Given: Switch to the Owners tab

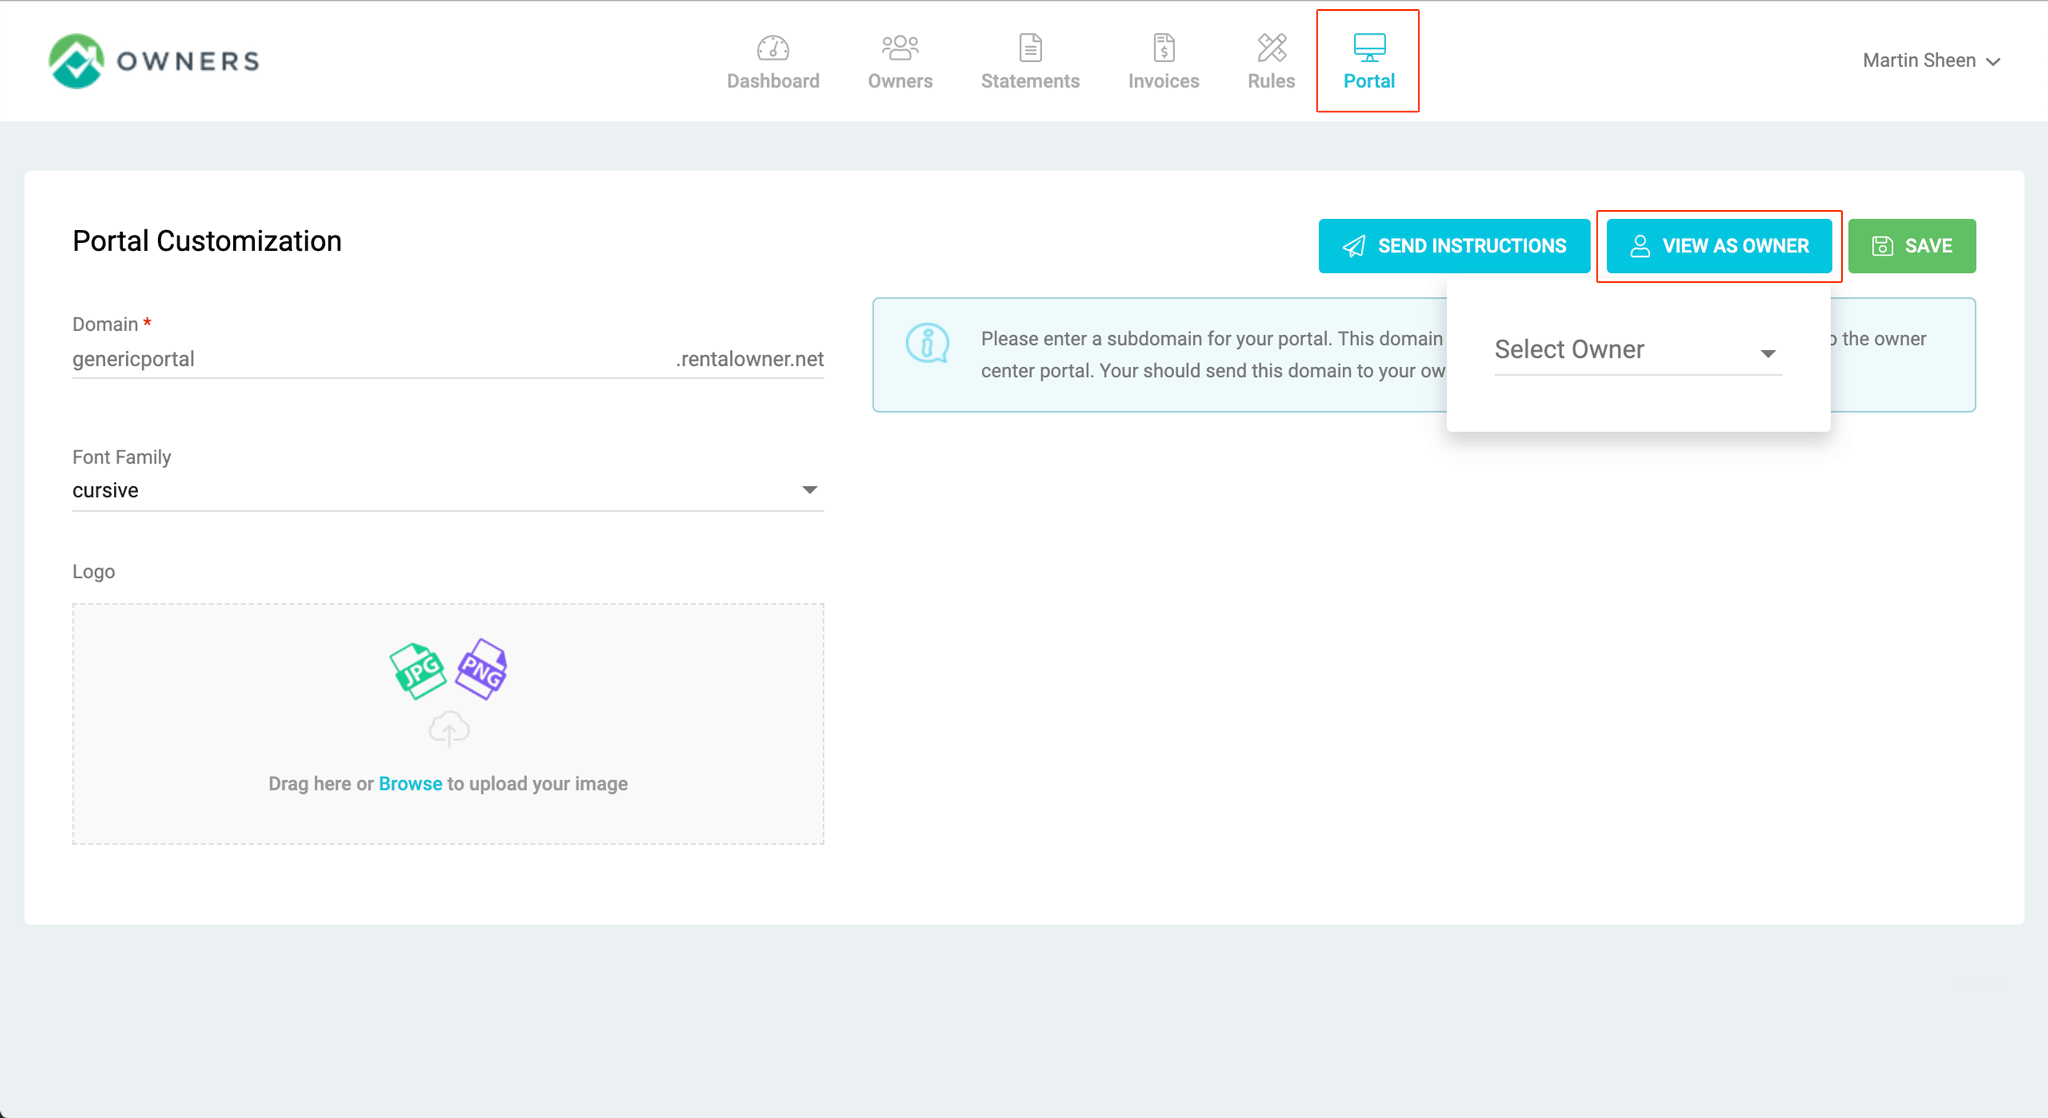Looking at the screenshot, I should click(900, 62).
